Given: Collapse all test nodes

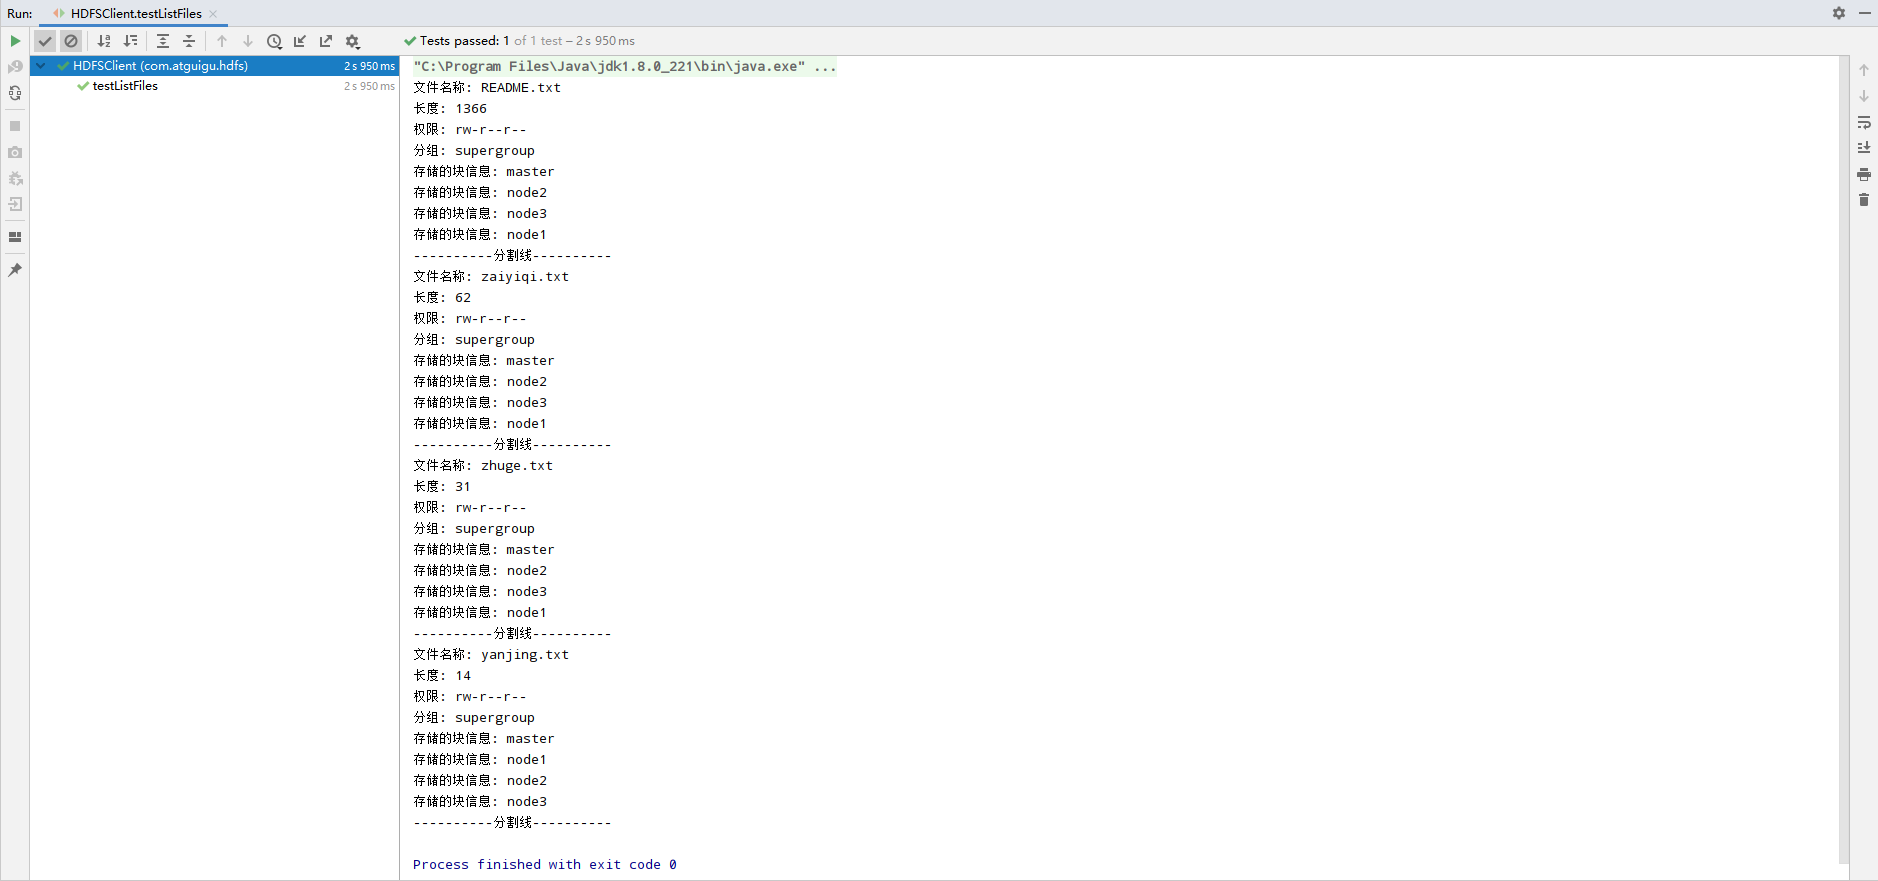Looking at the screenshot, I should point(189,41).
